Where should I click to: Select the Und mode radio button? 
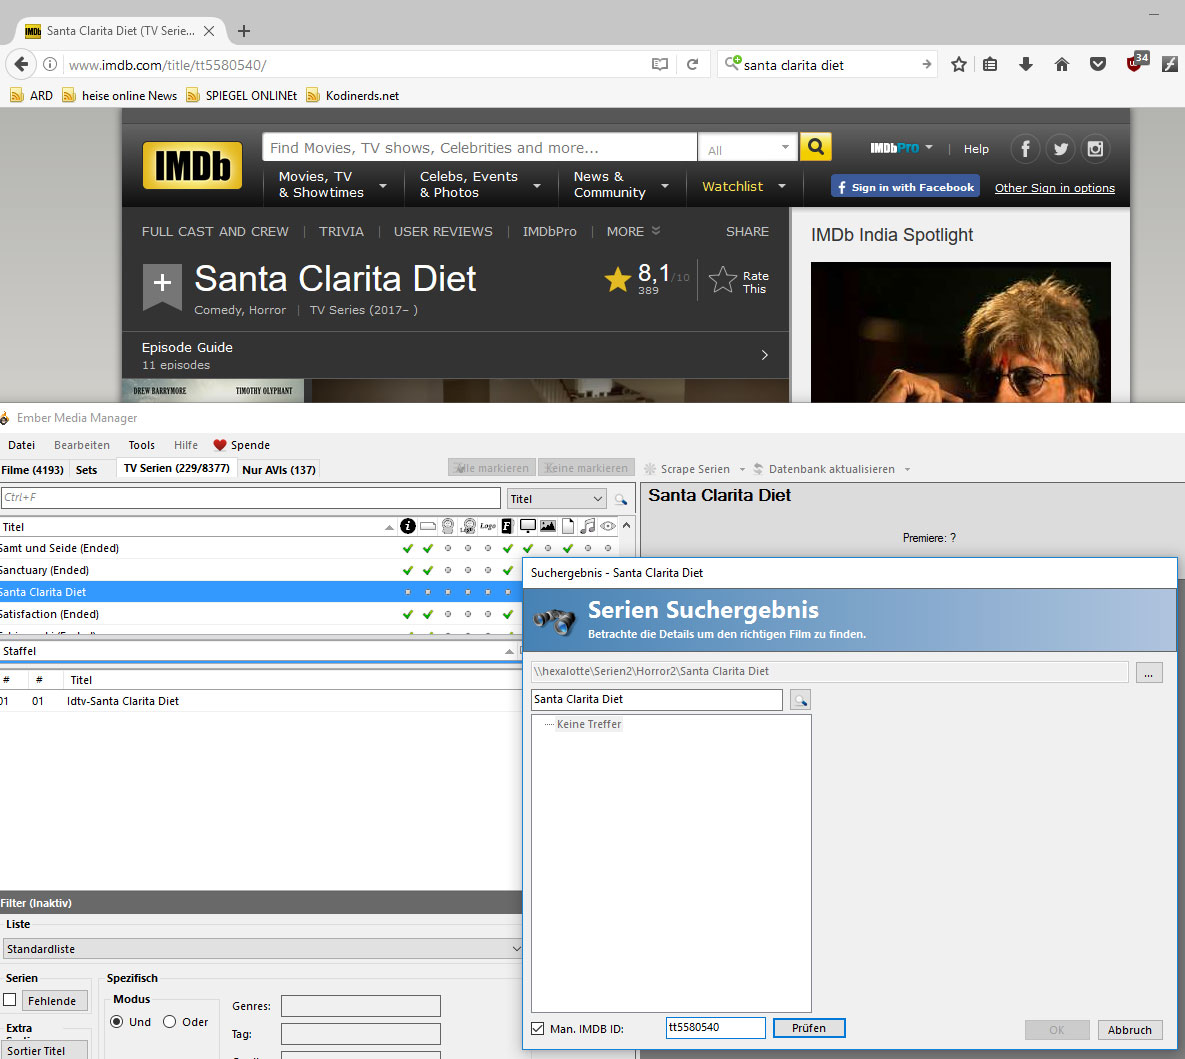pyautogui.click(x=116, y=1022)
